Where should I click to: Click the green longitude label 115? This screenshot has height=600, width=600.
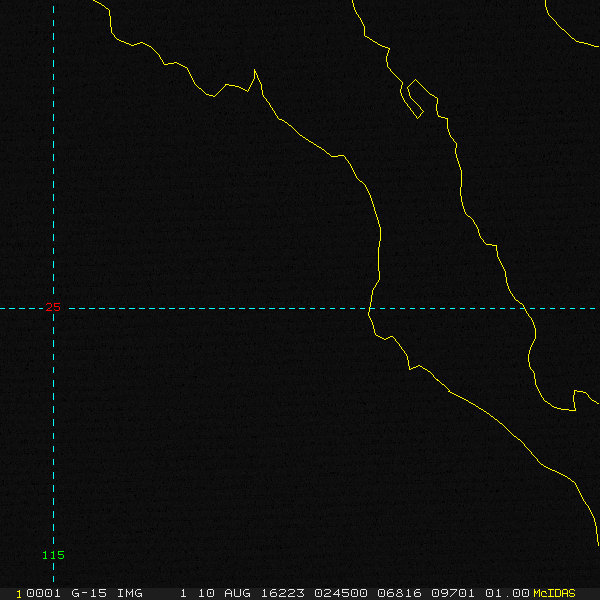[x=53, y=555]
